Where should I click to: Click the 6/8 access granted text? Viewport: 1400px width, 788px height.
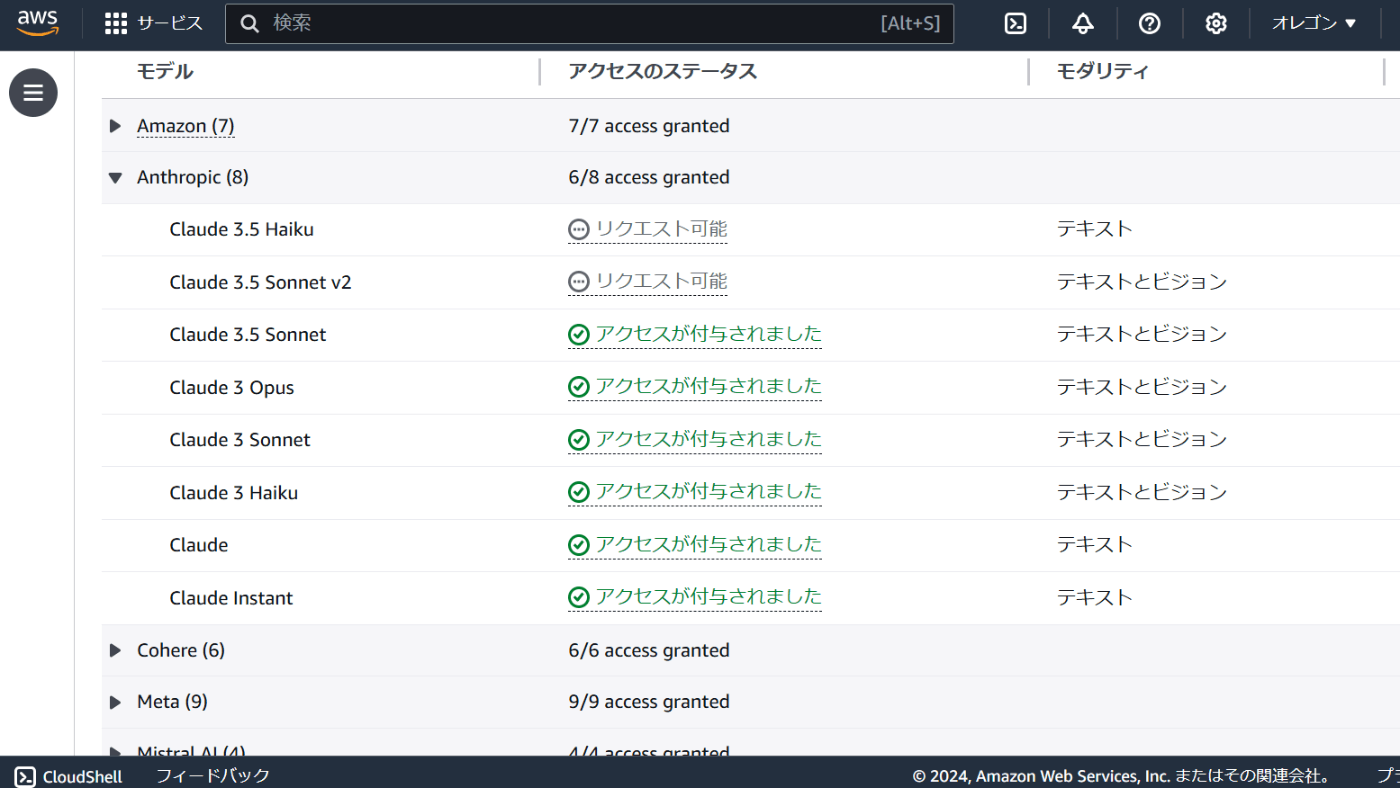pyautogui.click(x=649, y=178)
